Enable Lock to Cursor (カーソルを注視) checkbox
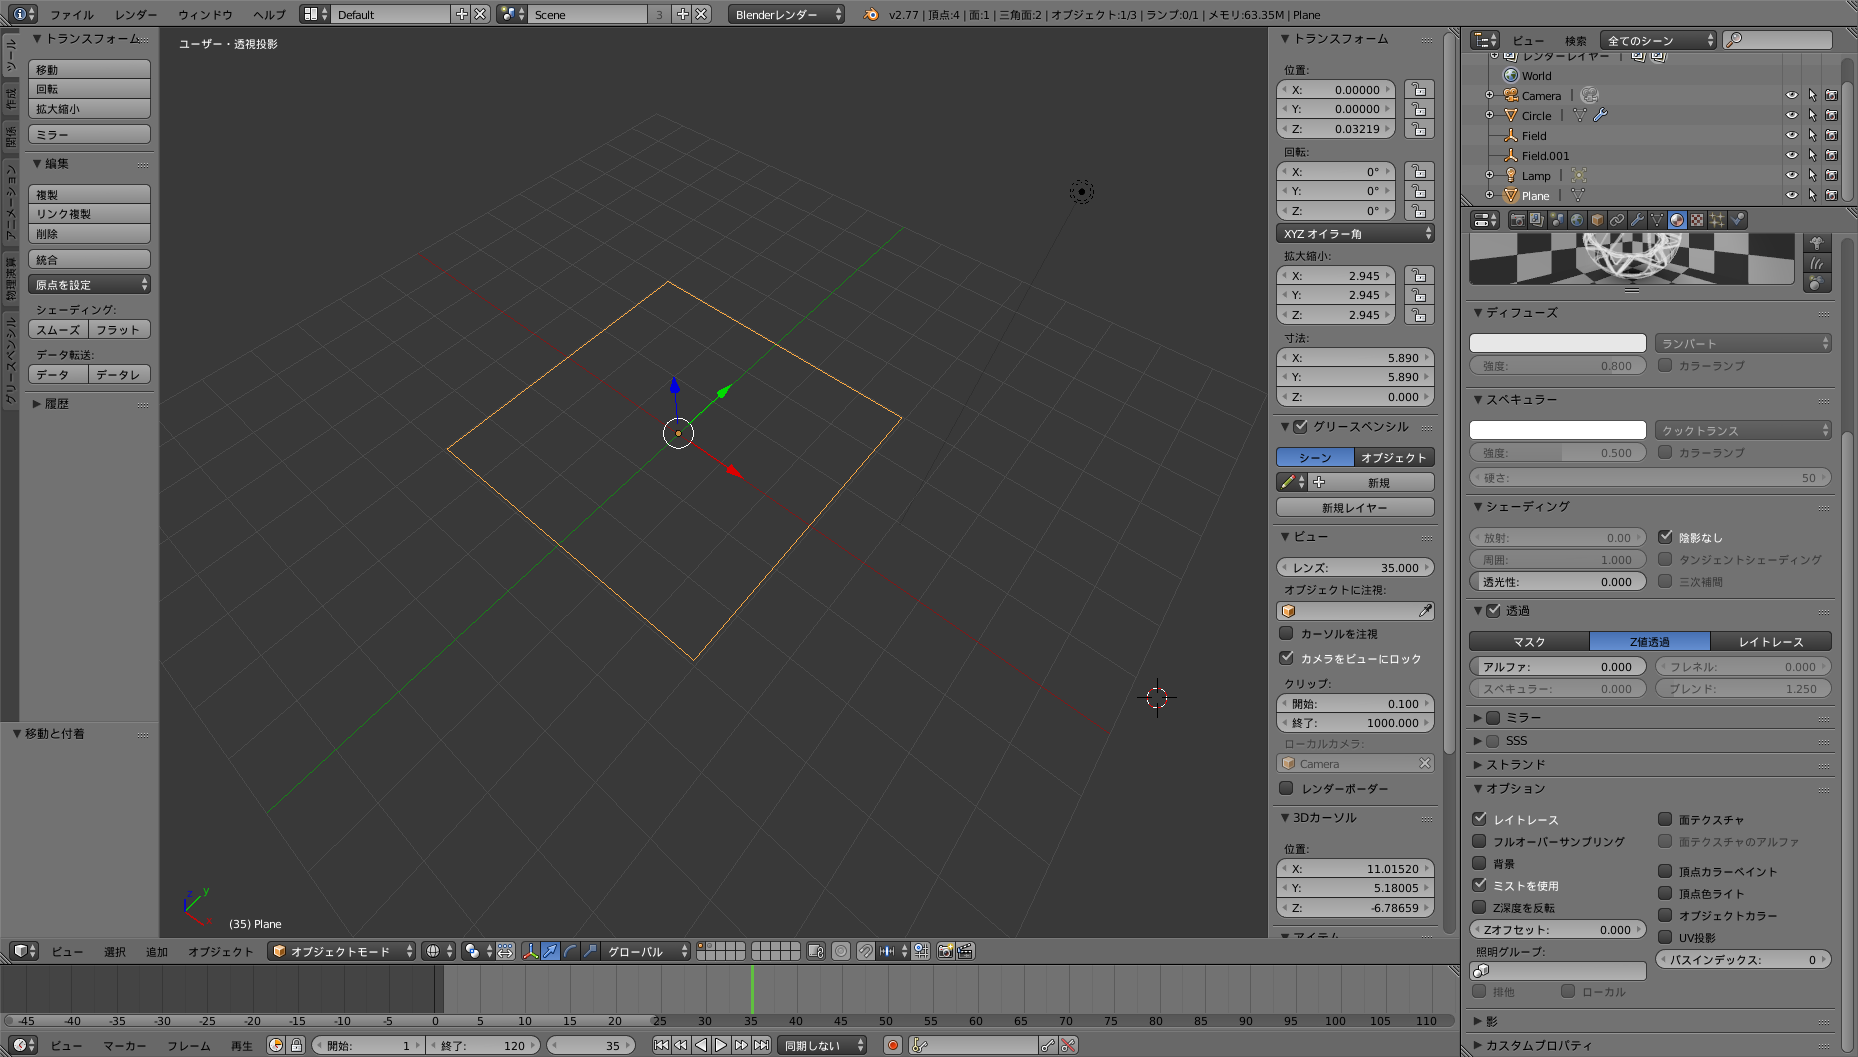This screenshot has width=1858, height=1057. pos(1287,633)
